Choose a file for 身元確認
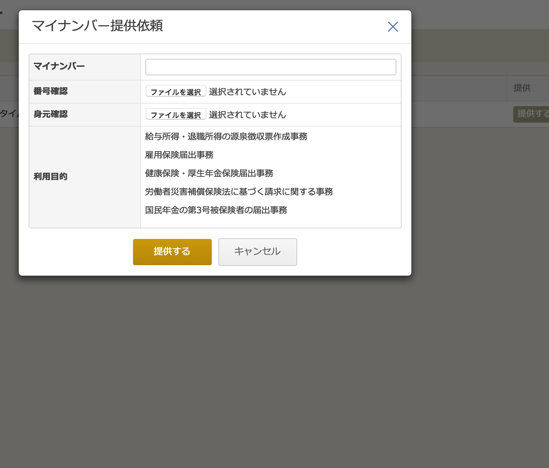This screenshot has height=468, width=549. click(x=175, y=114)
